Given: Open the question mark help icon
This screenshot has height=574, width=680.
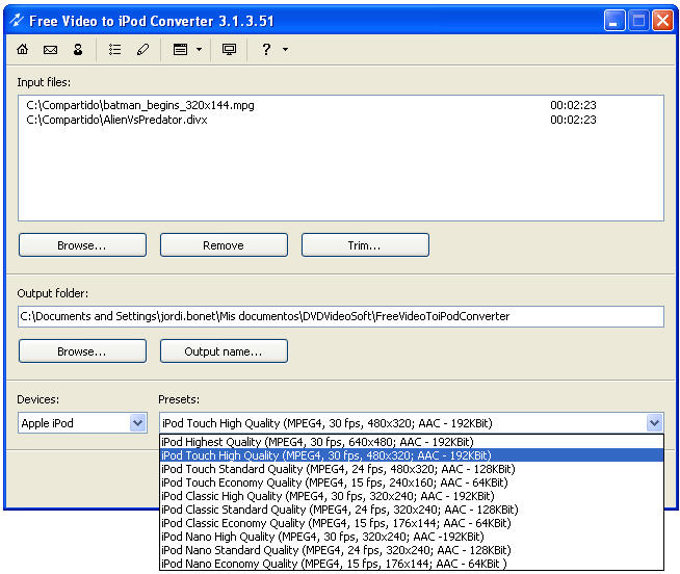Looking at the screenshot, I should coord(266,49).
